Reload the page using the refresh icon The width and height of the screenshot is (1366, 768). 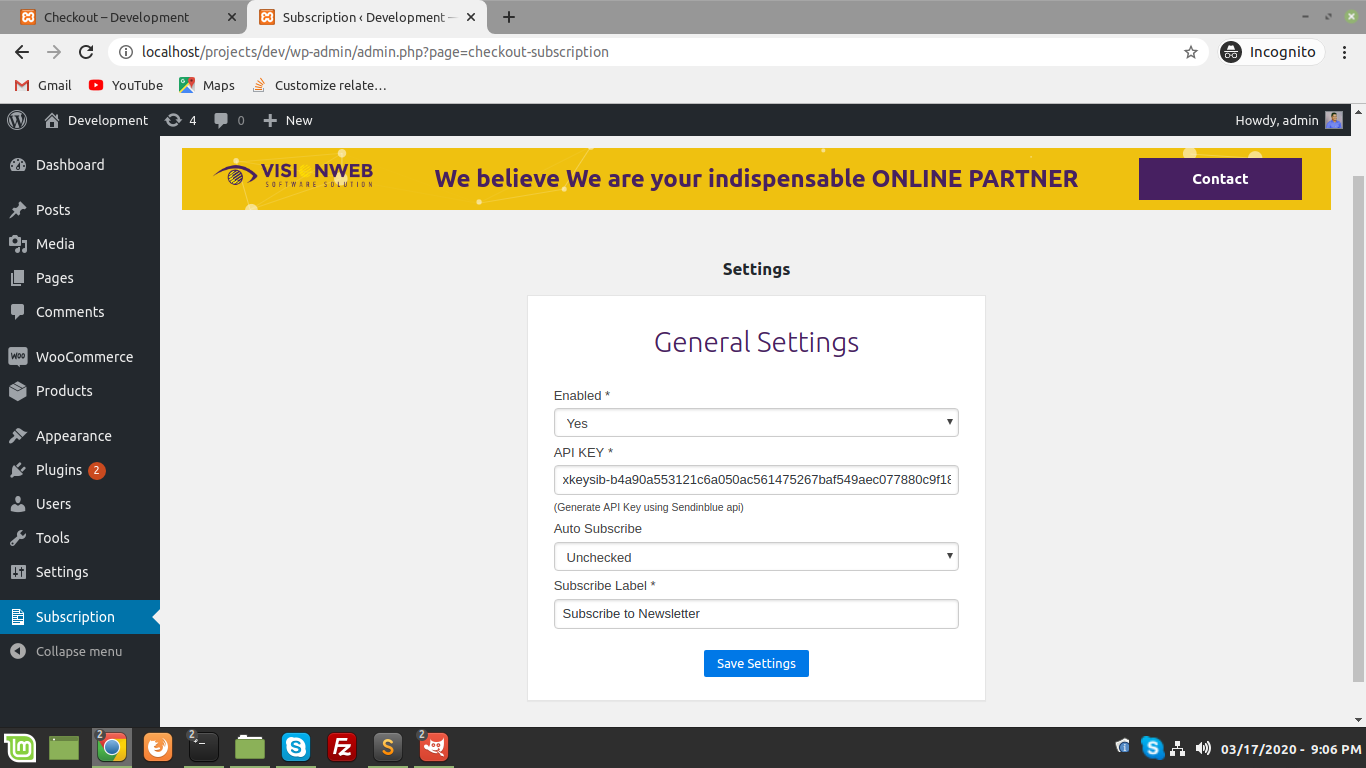coord(86,52)
